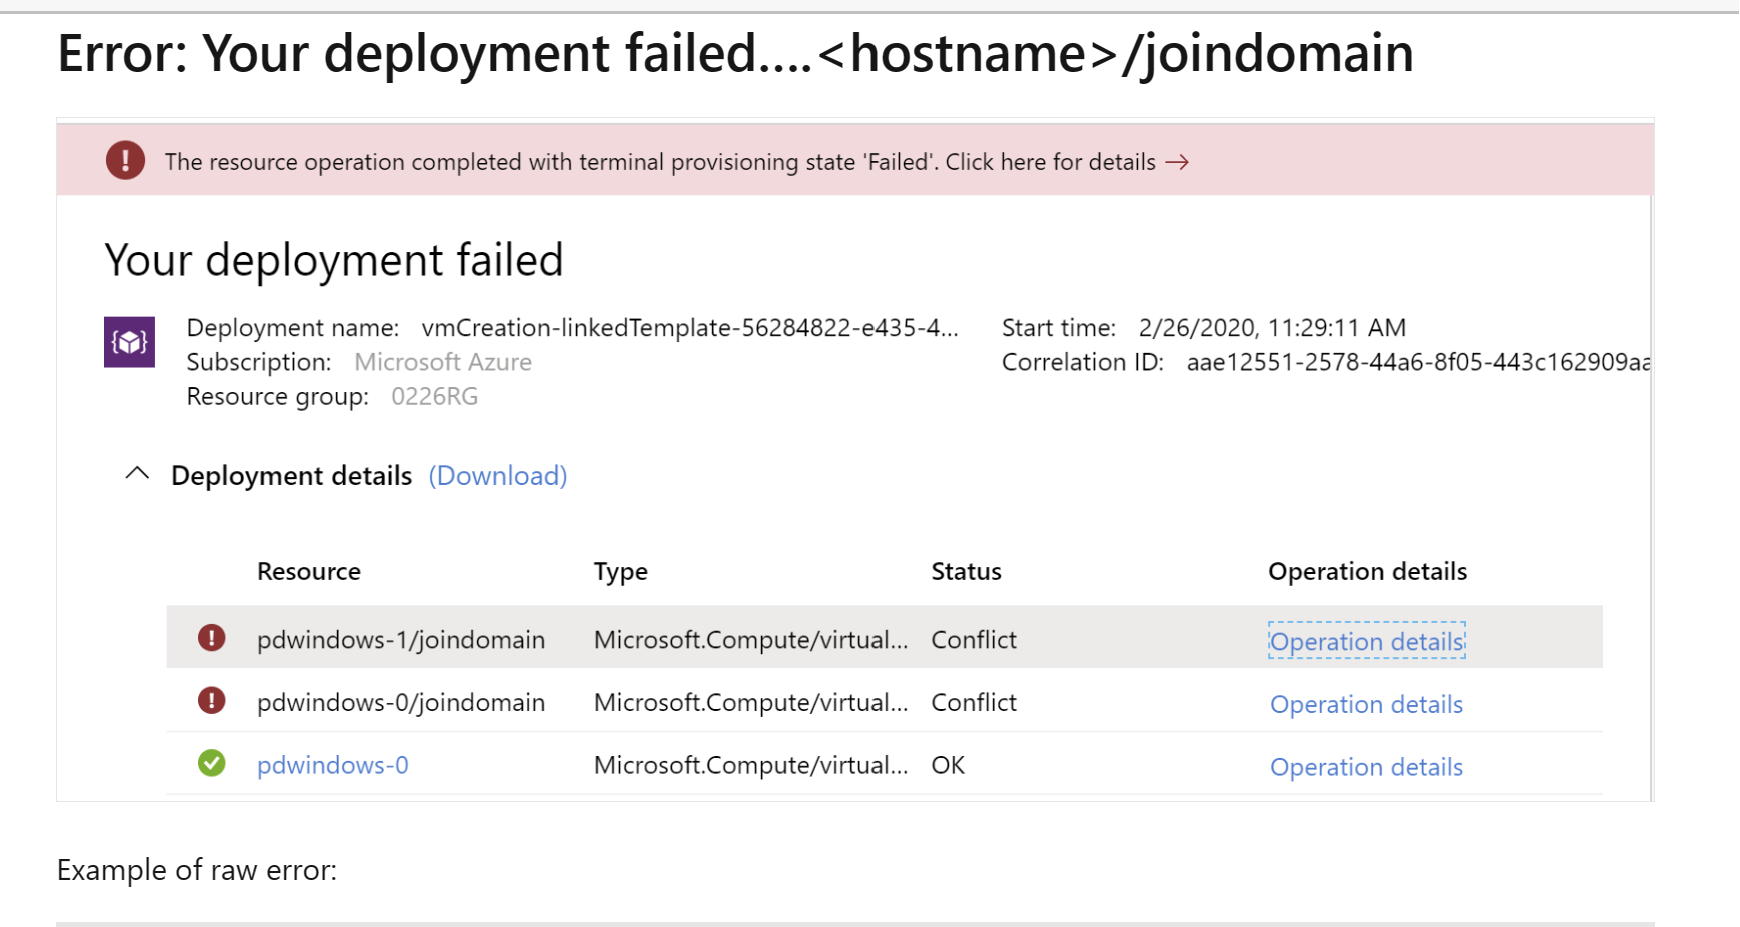
Task: Collapse the Deployment details section
Action: (x=137, y=474)
